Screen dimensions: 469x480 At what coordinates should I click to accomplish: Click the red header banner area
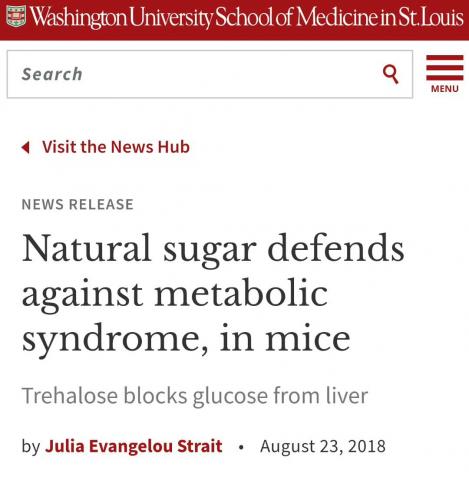(234, 20)
